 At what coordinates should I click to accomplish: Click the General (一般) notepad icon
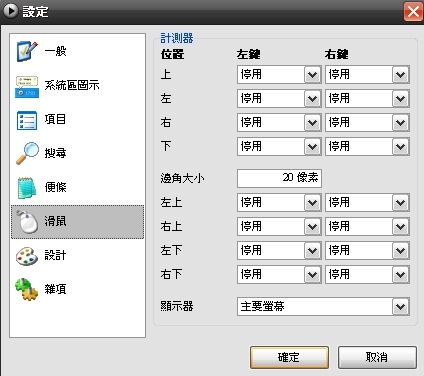click(27, 51)
